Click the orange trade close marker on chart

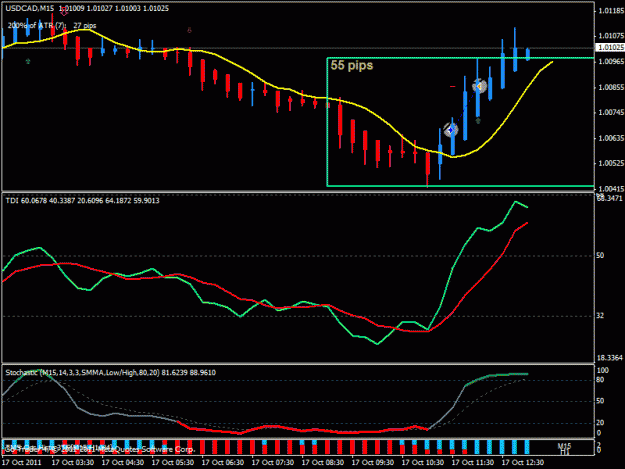tap(479, 86)
